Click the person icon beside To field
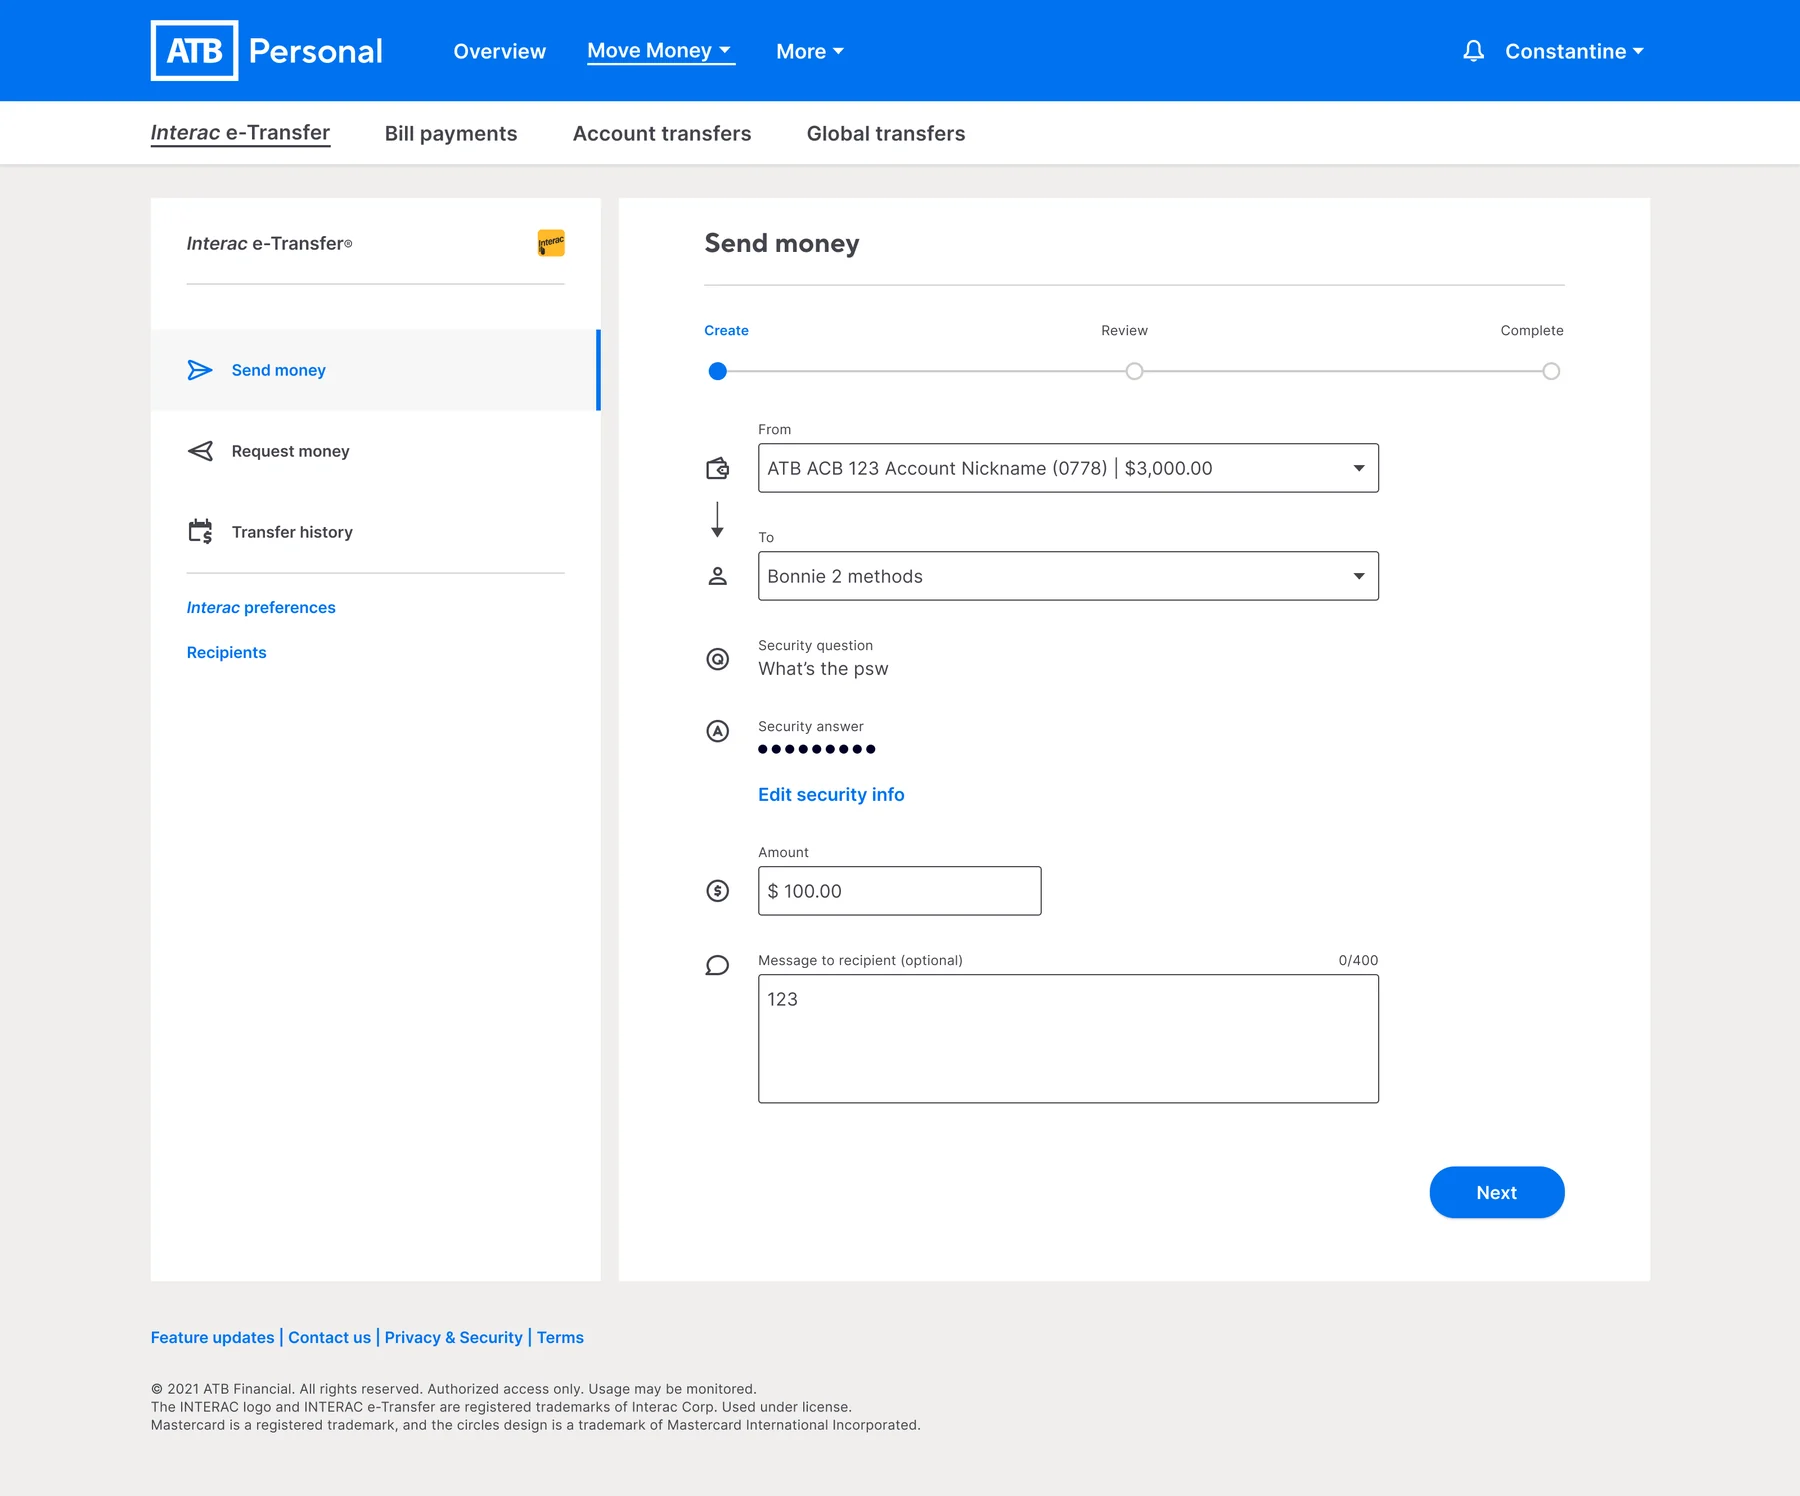Viewport: 1800px width, 1496px height. [x=718, y=576]
